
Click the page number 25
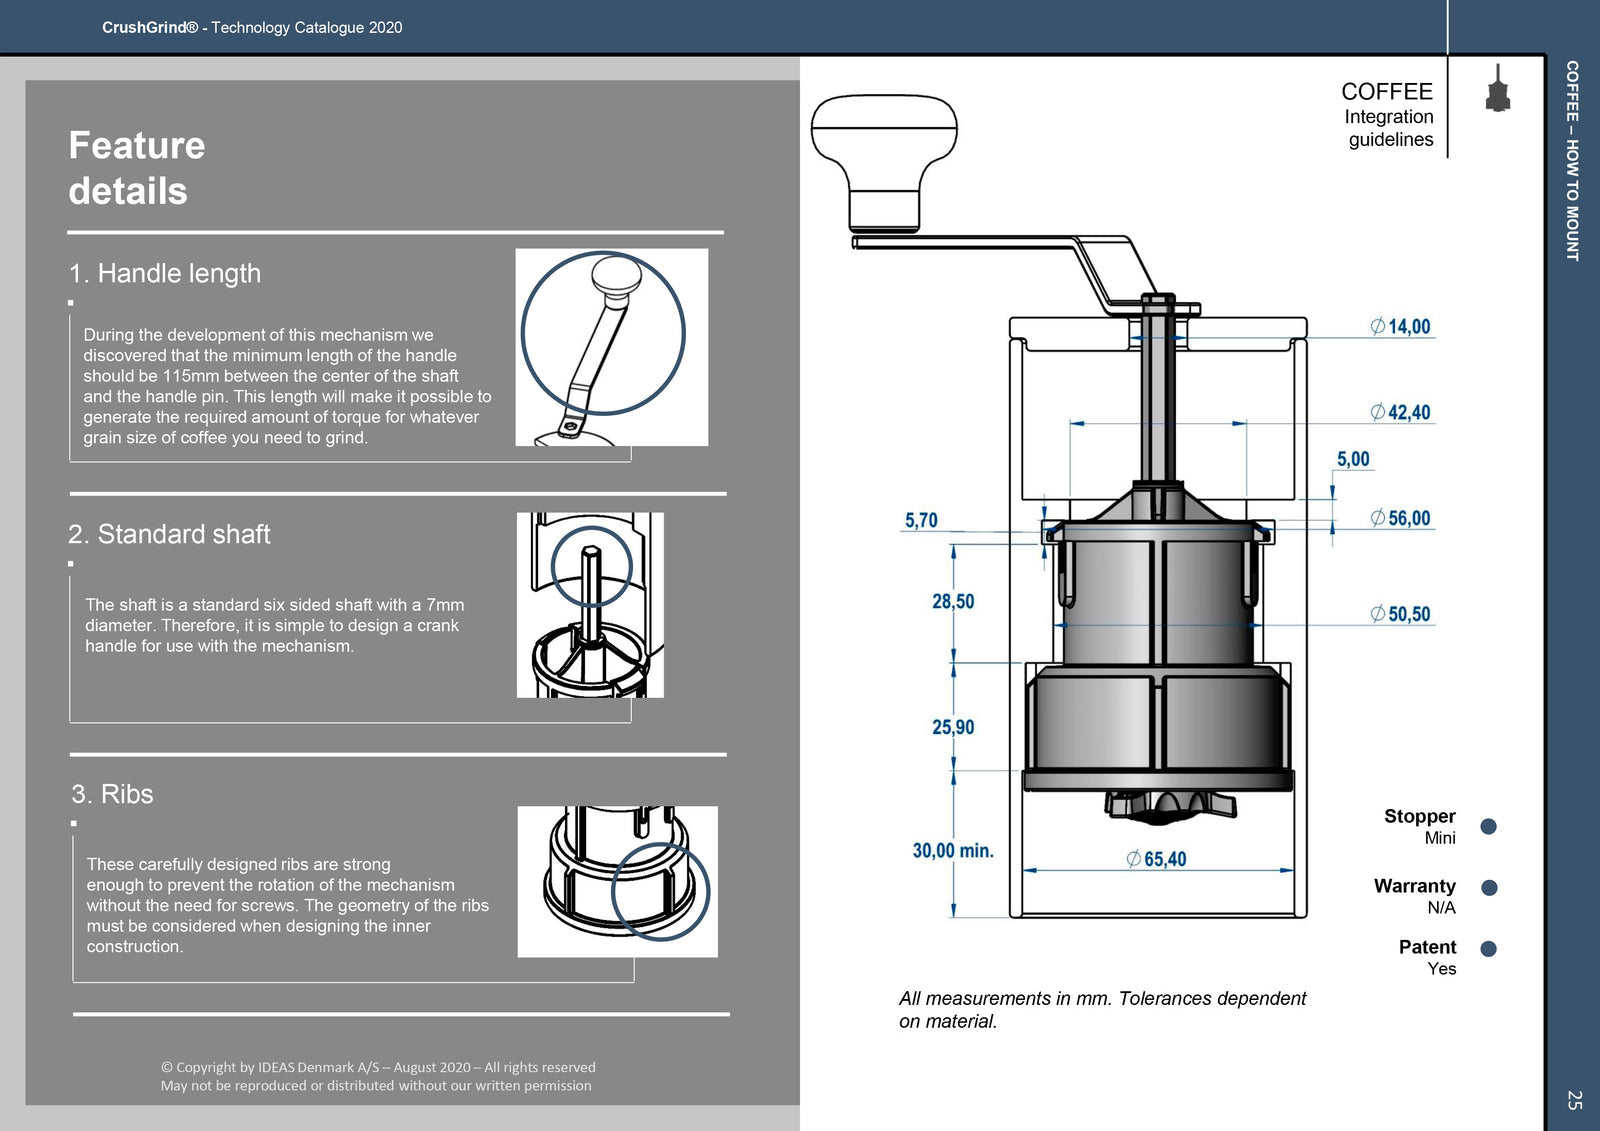pyautogui.click(x=1574, y=1100)
